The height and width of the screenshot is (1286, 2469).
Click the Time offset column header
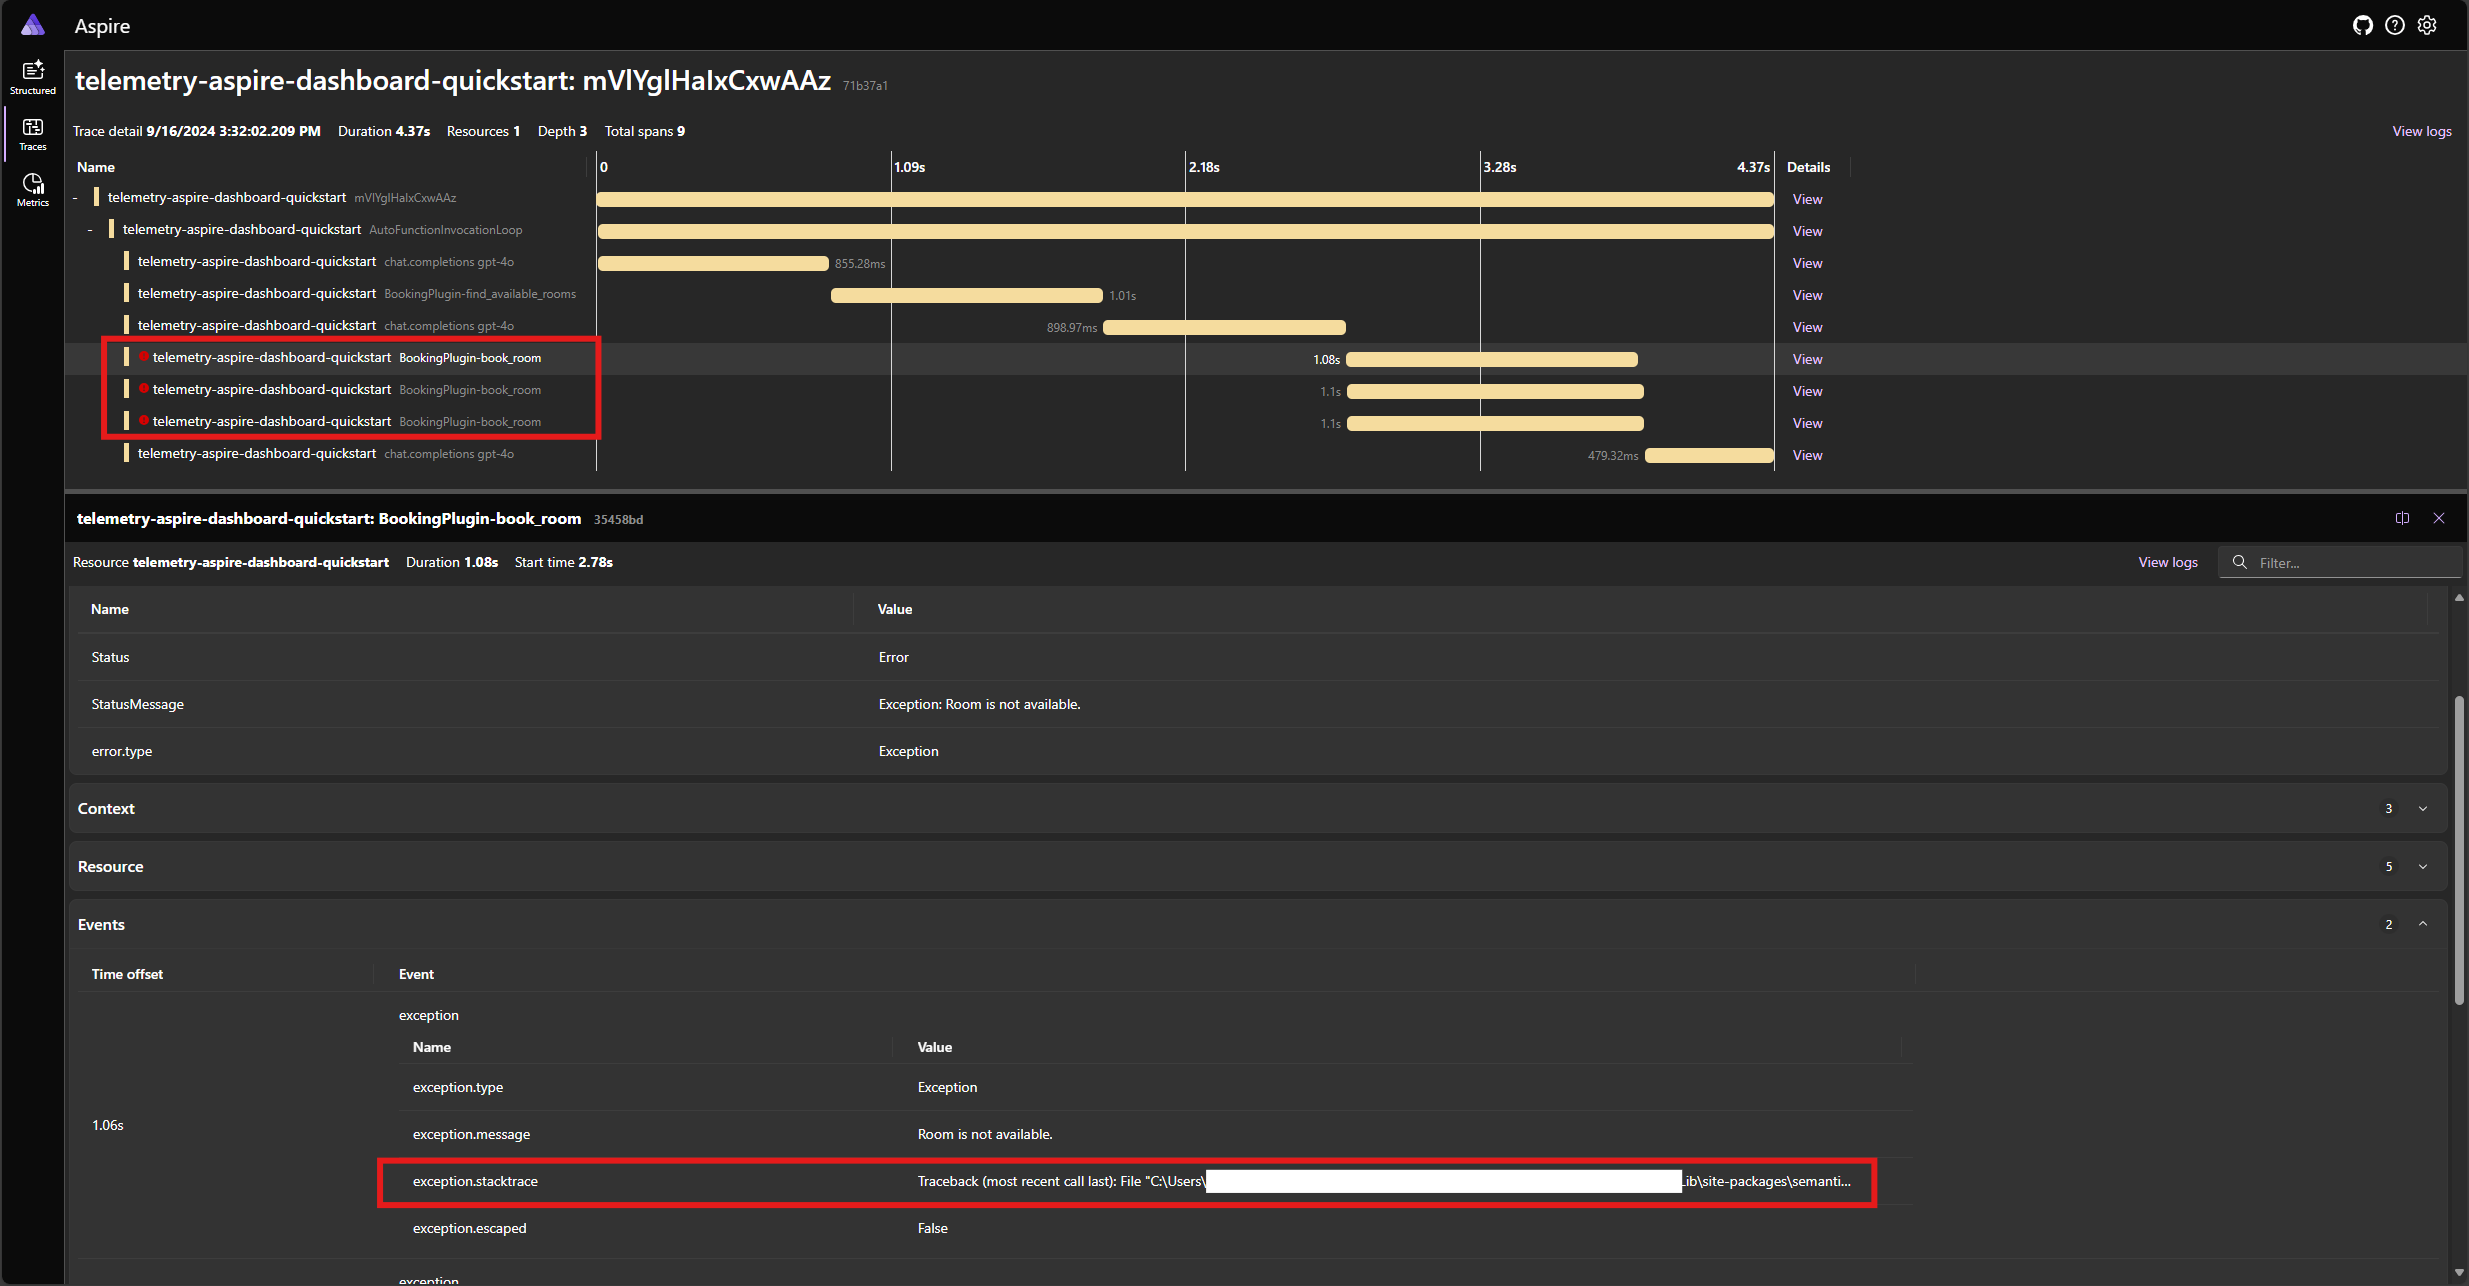(x=127, y=974)
